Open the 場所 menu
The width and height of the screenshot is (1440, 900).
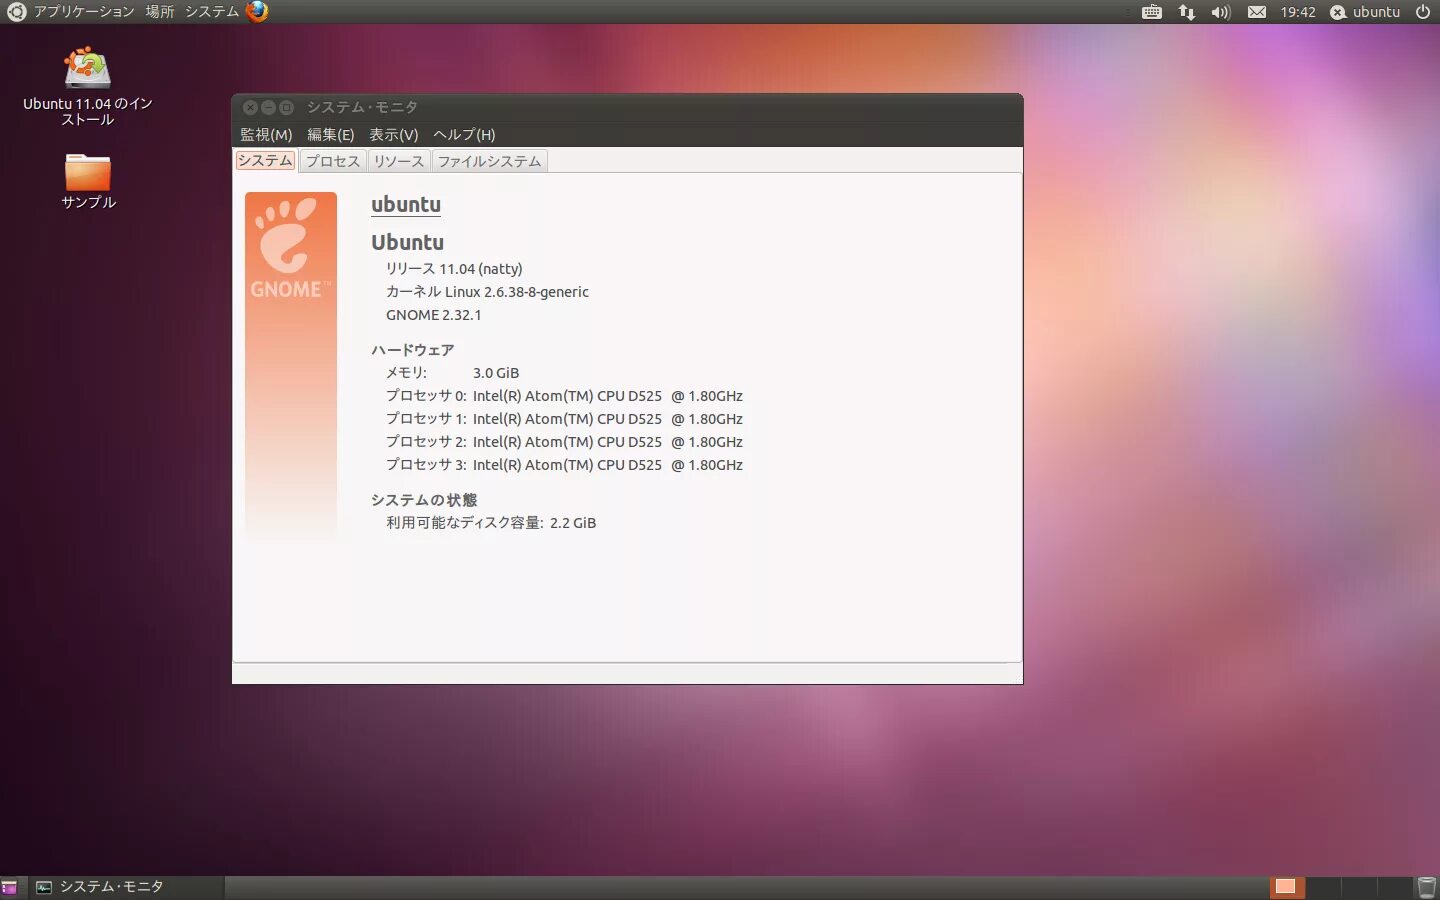pyautogui.click(x=160, y=12)
